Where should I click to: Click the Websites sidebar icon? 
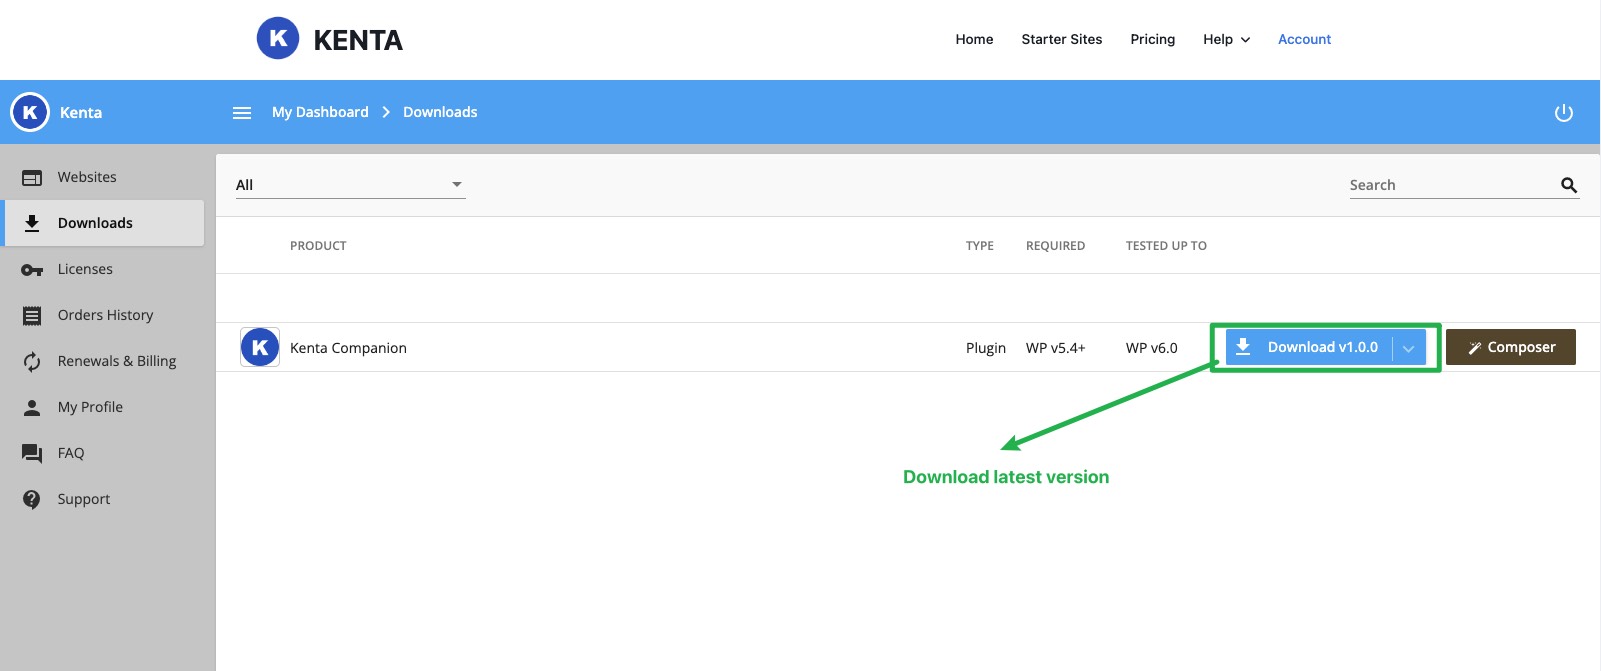[32, 178]
